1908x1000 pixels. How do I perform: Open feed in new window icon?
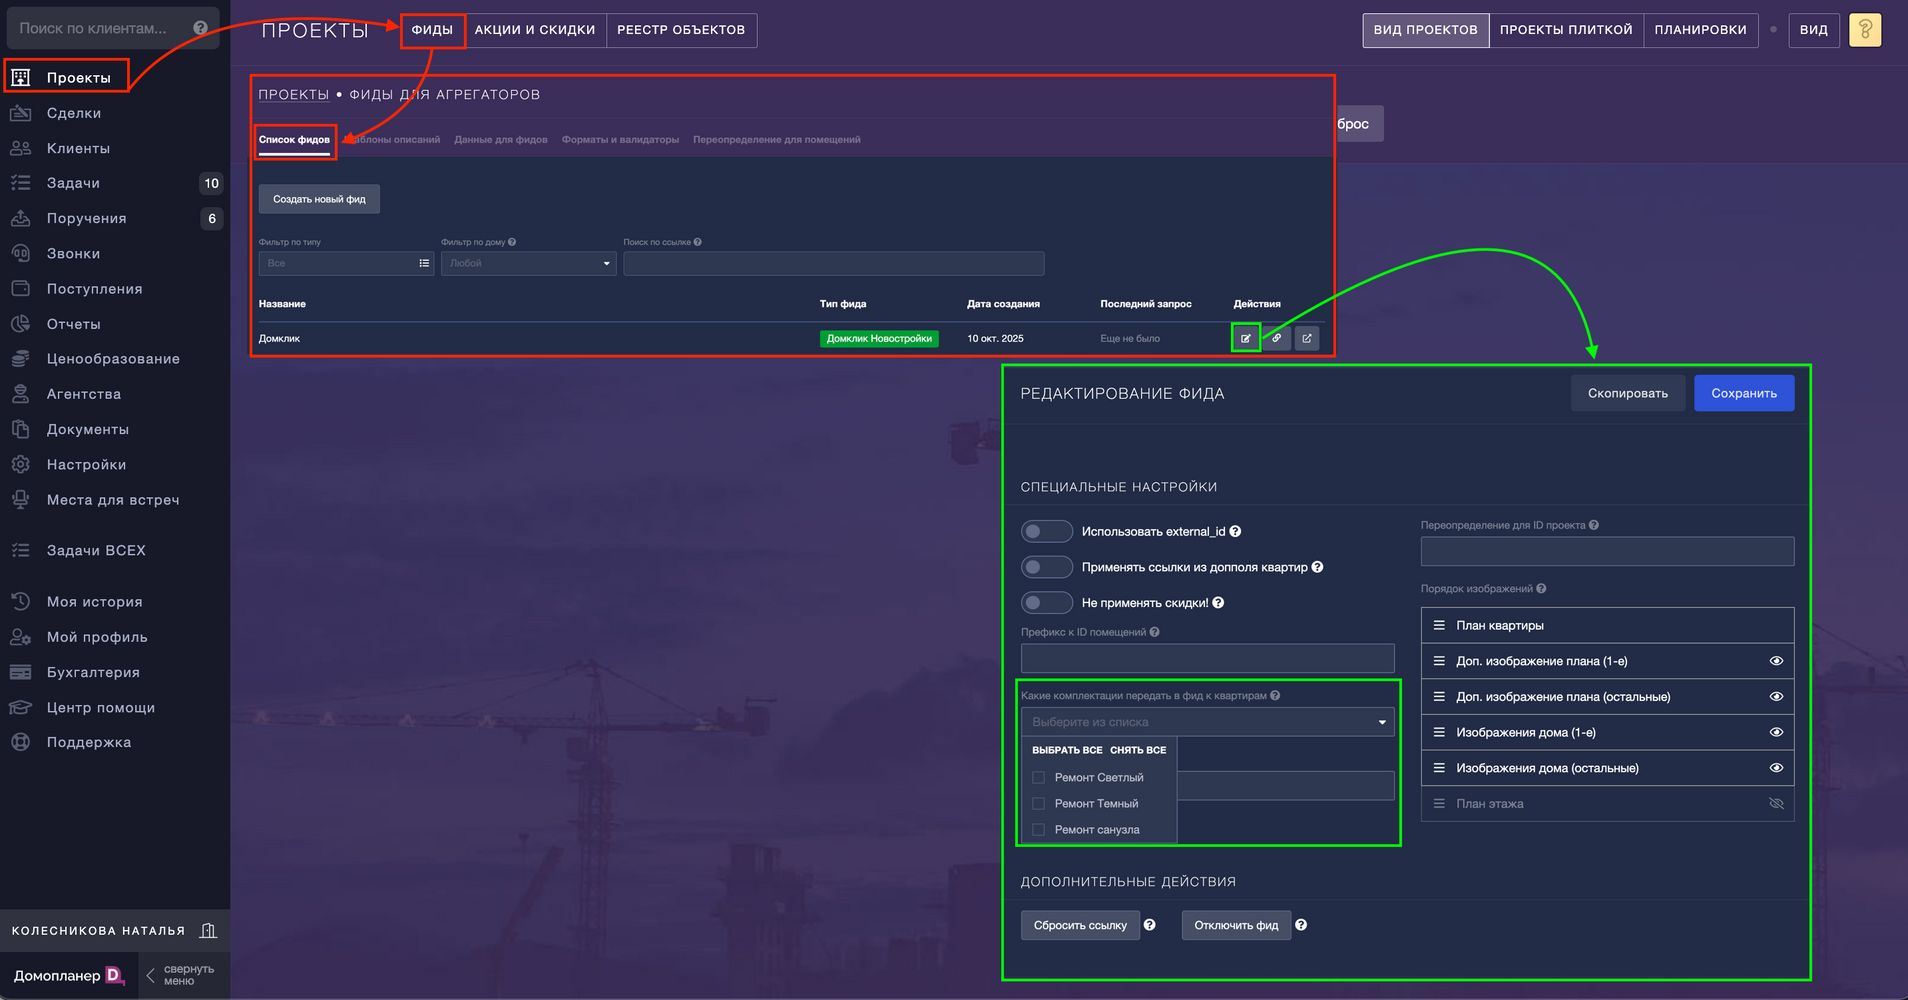click(1306, 338)
